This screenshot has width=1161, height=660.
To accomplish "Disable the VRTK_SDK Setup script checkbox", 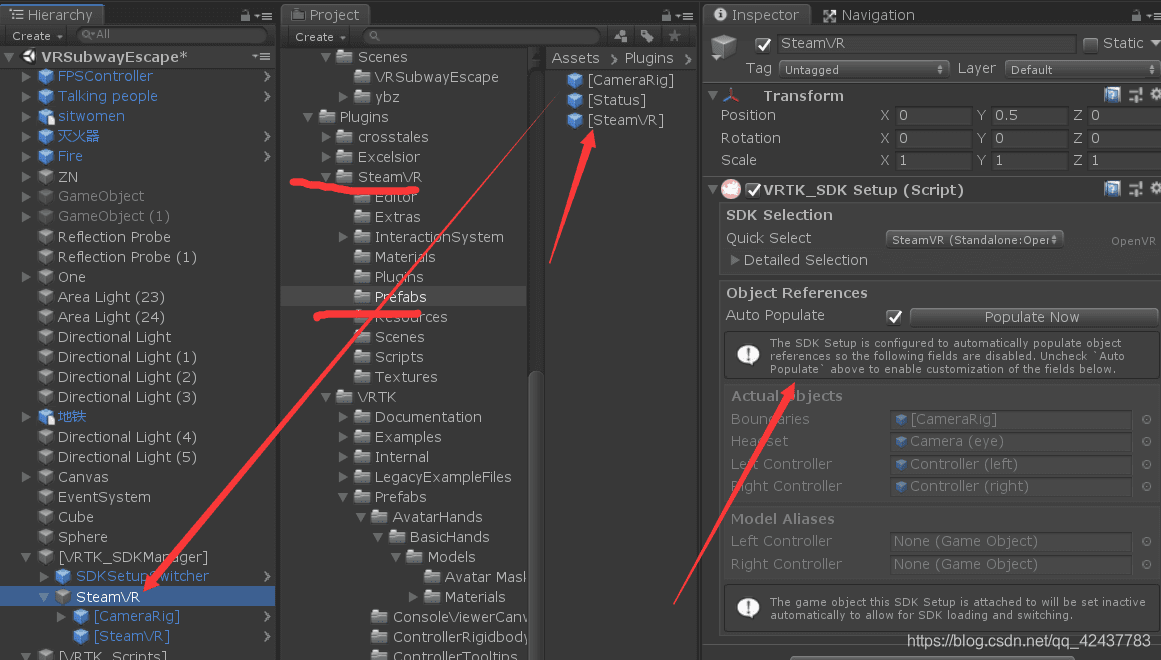I will 753,190.
